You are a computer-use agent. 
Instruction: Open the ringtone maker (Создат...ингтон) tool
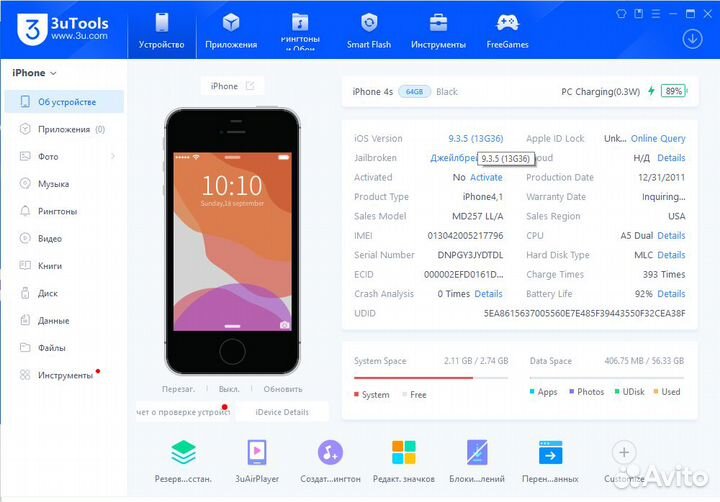(x=330, y=461)
